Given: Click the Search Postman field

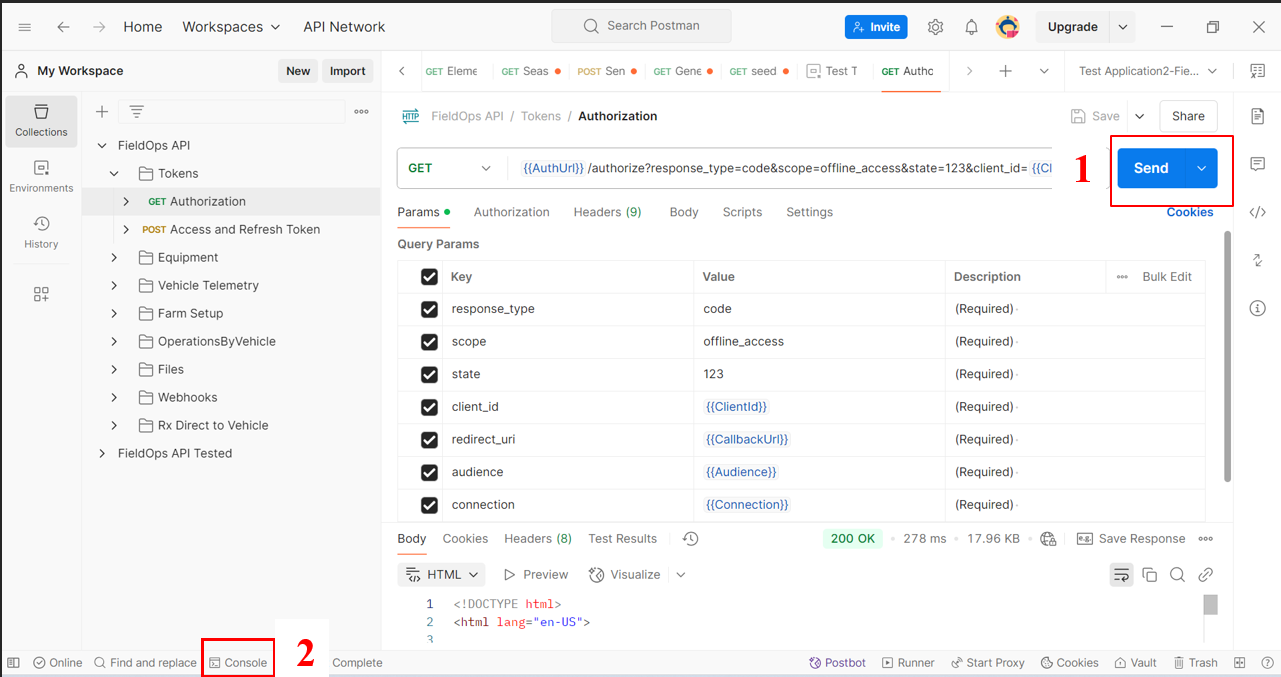Looking at the screenshot, I should 641,26.
